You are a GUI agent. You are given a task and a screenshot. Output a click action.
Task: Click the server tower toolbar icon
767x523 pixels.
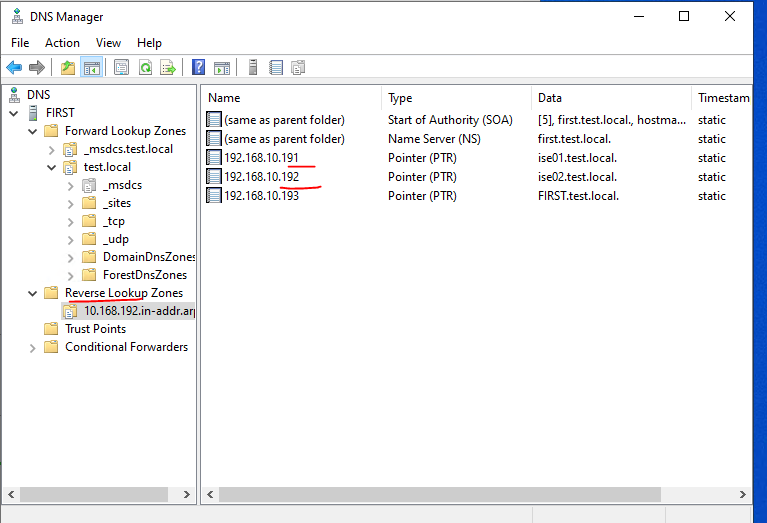click(x=253, y=67)
